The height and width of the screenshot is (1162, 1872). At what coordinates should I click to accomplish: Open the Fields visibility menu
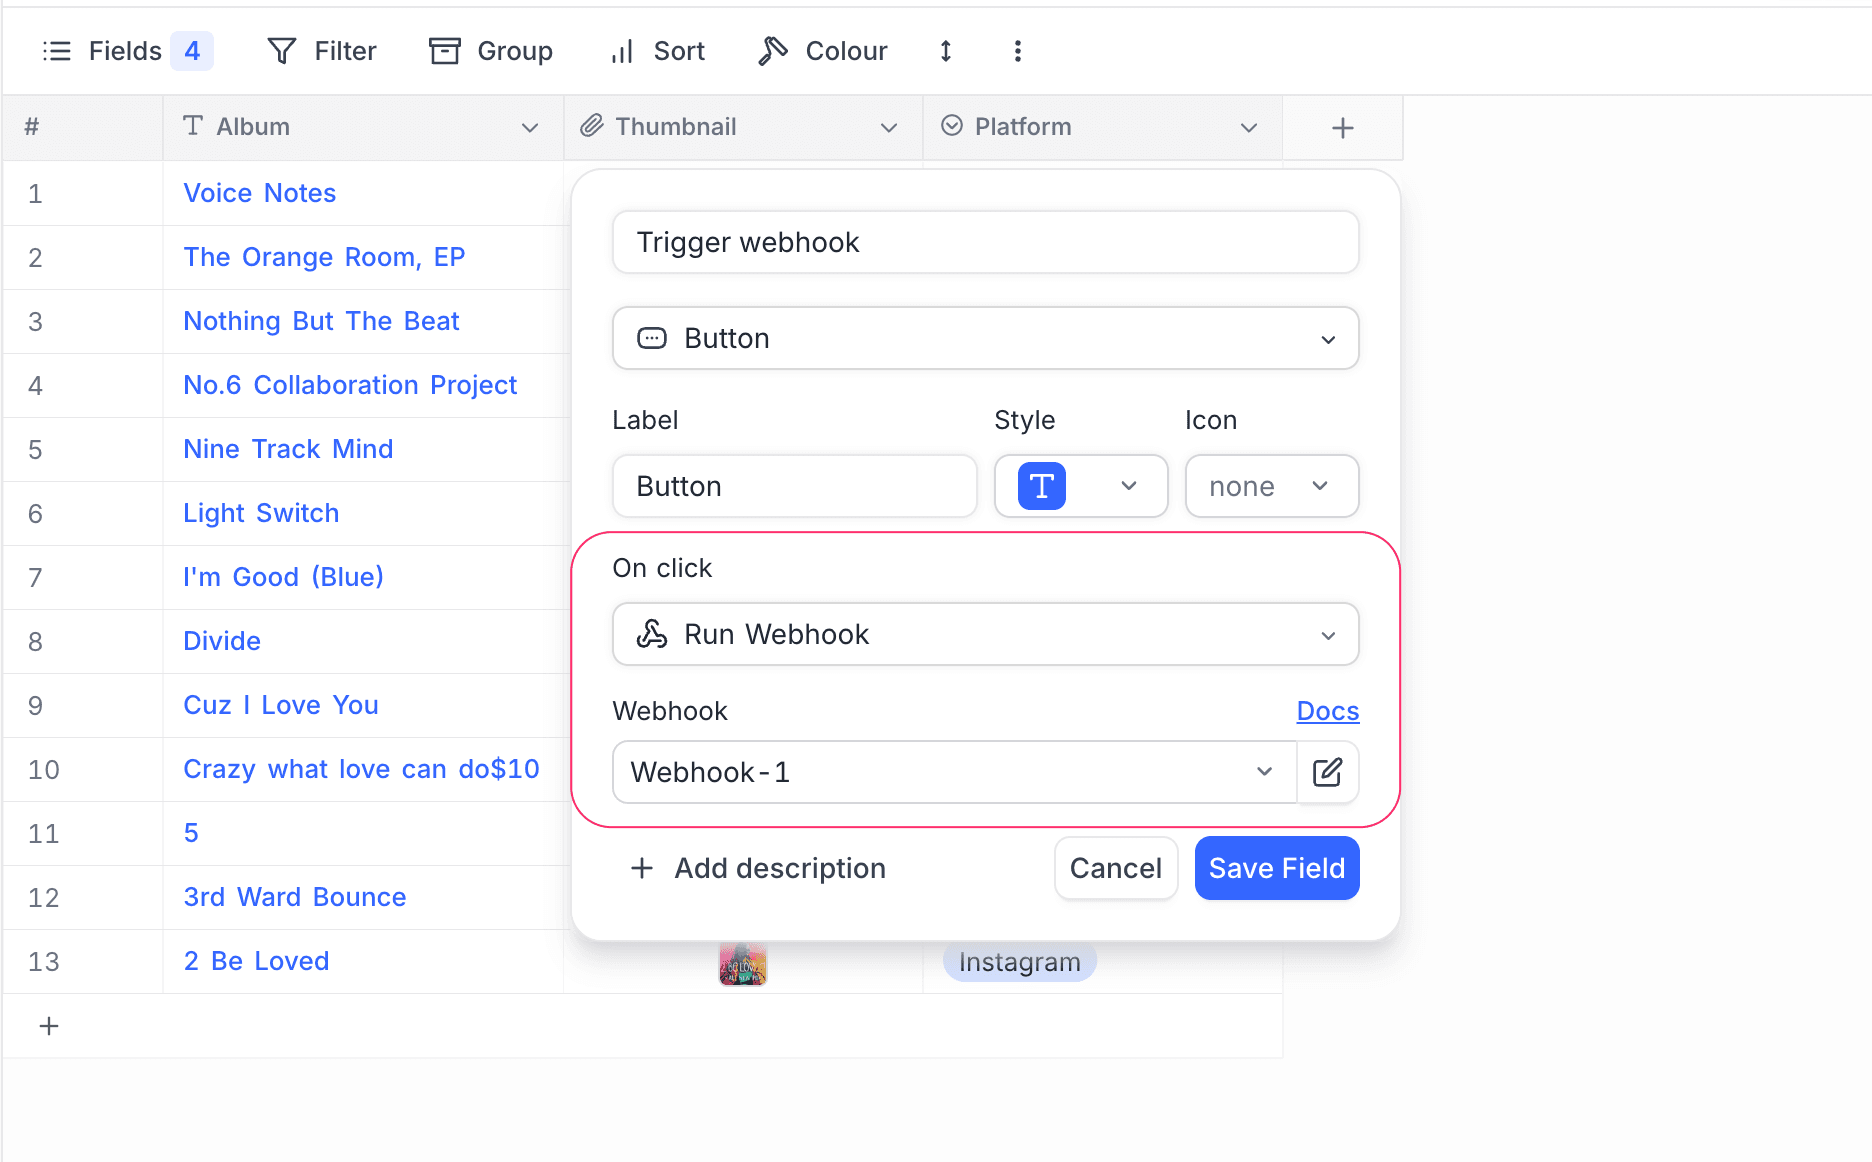(x=126, y=51)
